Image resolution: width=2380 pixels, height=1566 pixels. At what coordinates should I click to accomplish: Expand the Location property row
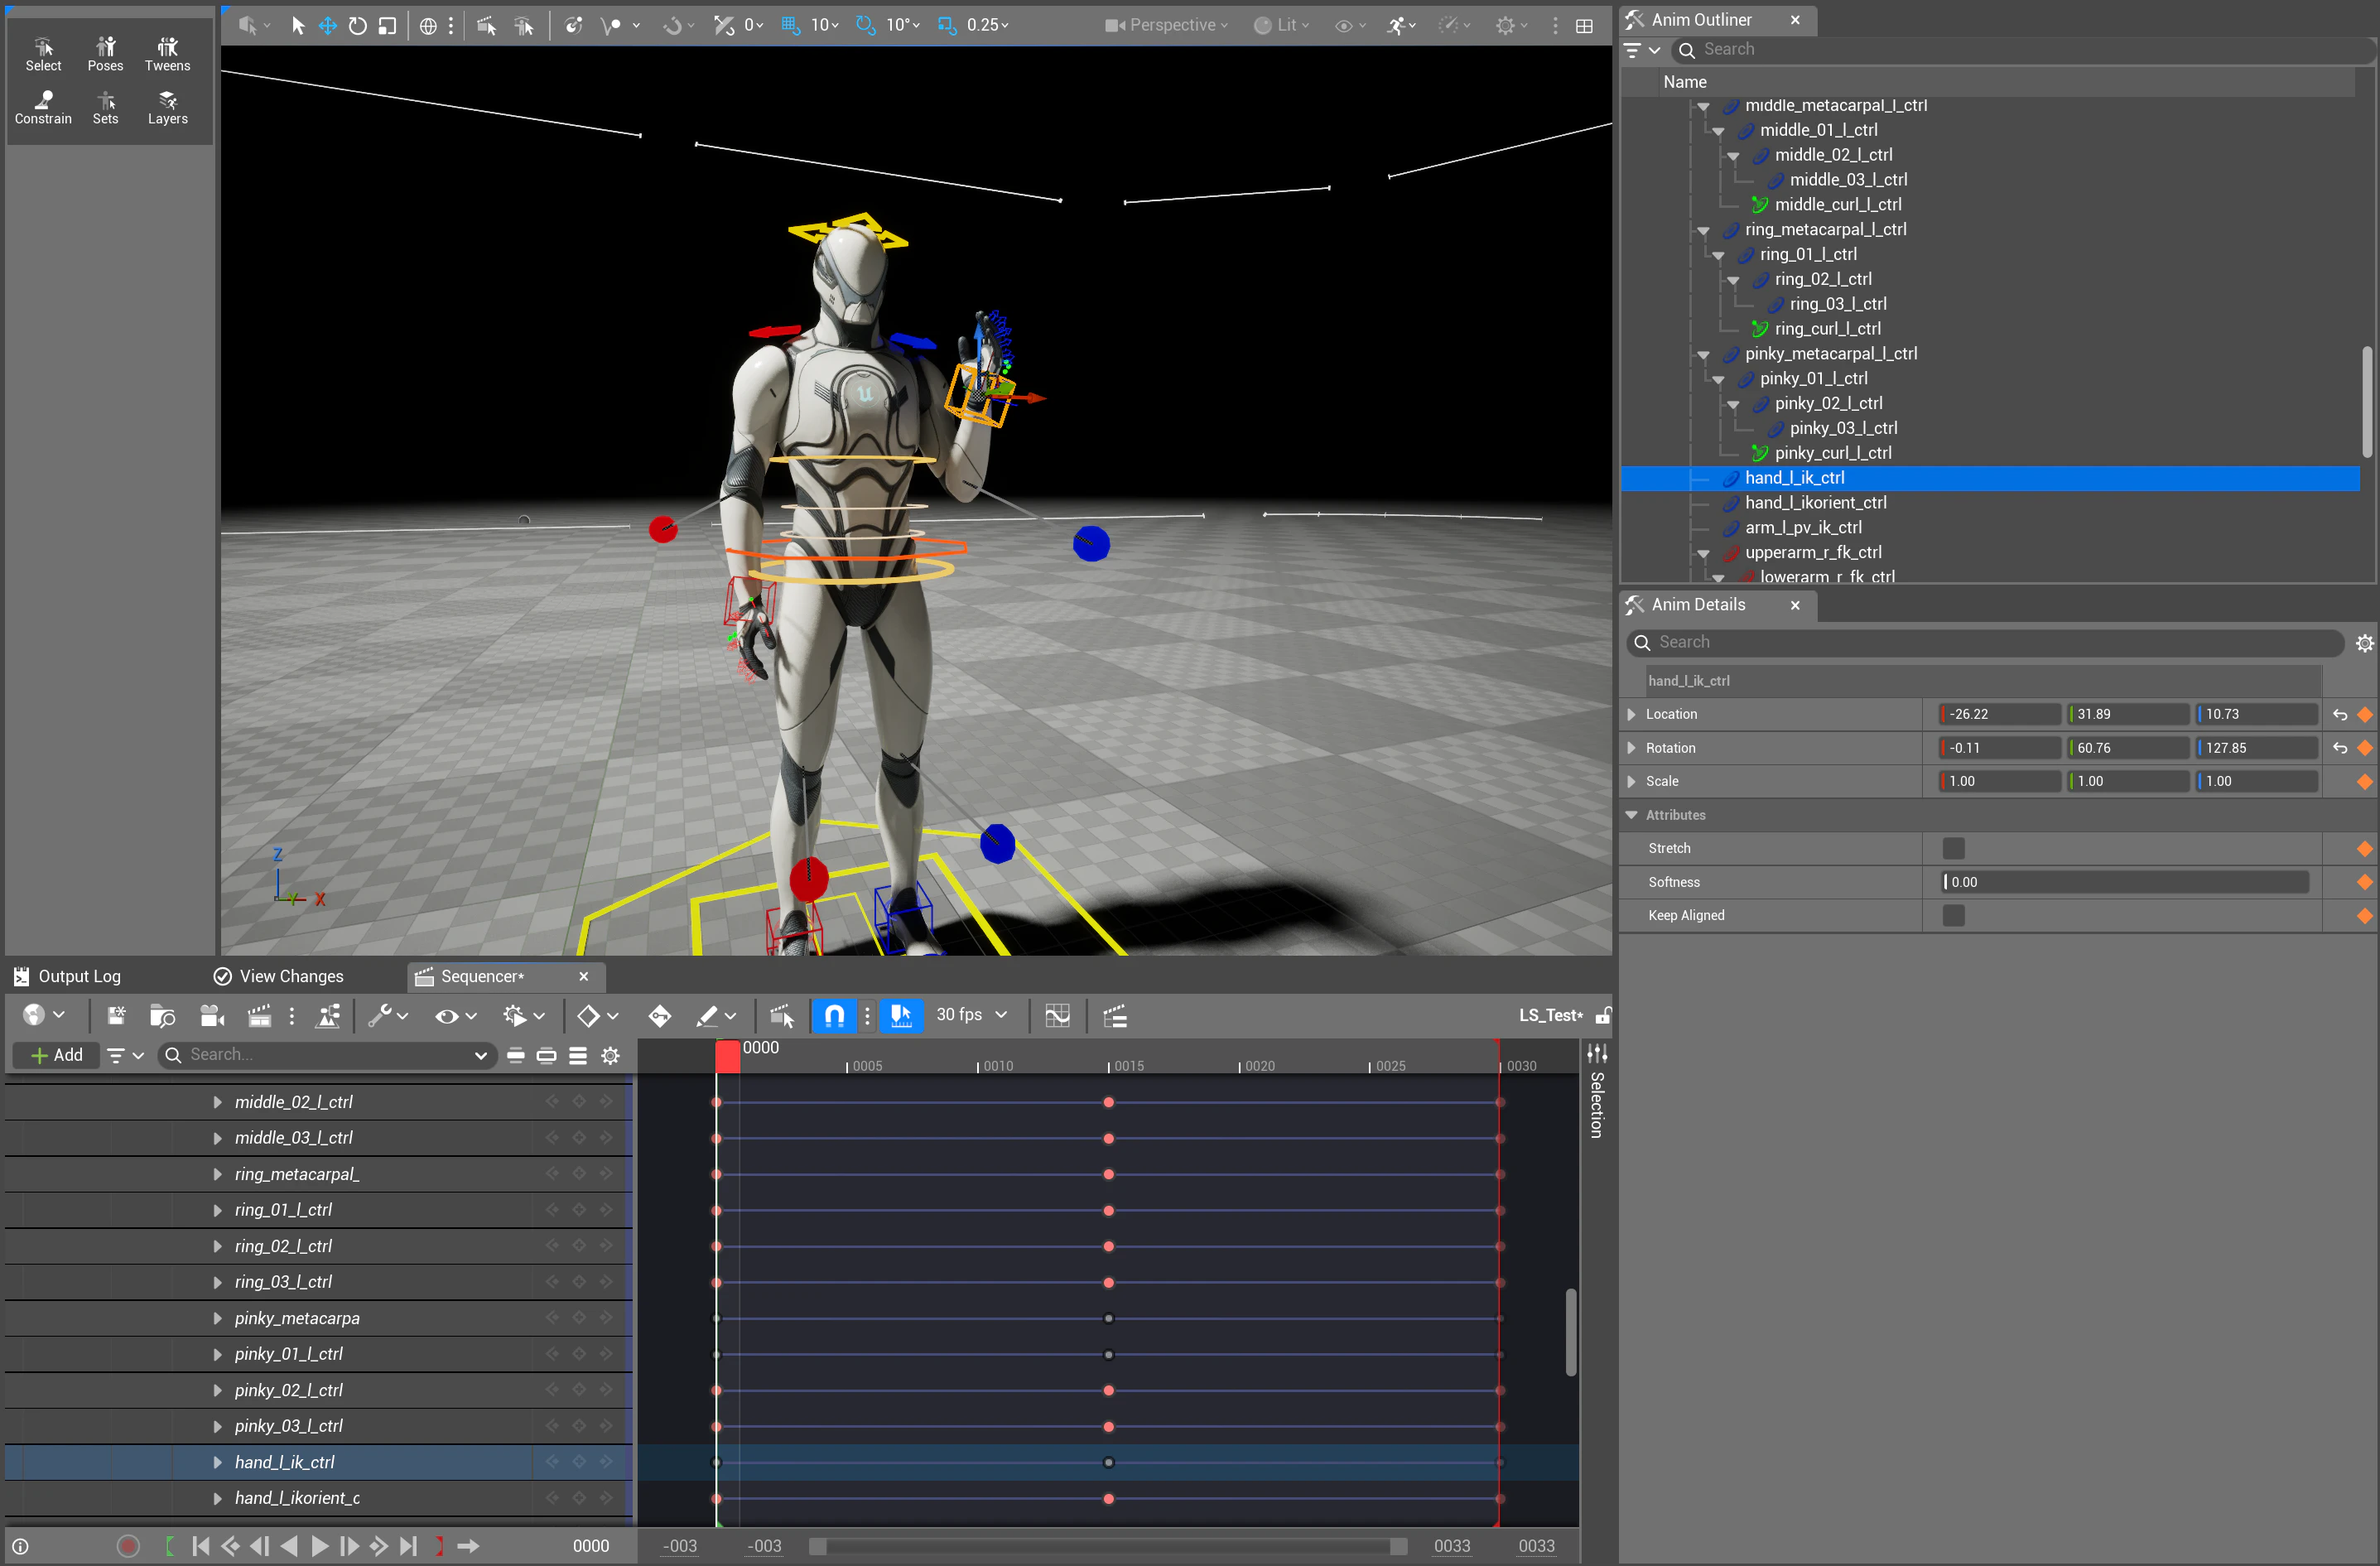[1631, 714]
